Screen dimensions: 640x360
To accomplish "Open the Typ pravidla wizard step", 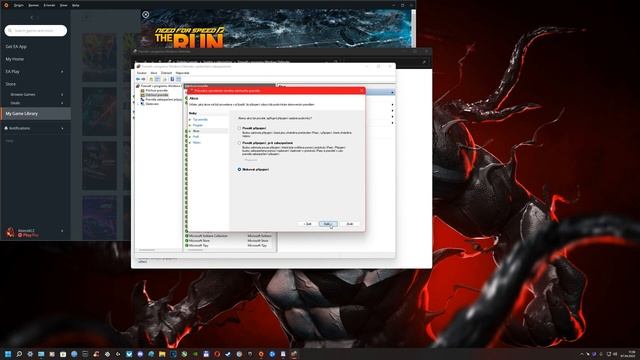I will tap(200, 120).
